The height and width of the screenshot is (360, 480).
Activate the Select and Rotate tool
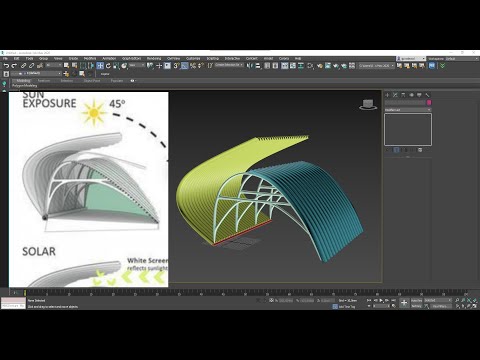(x=108, y=66)
